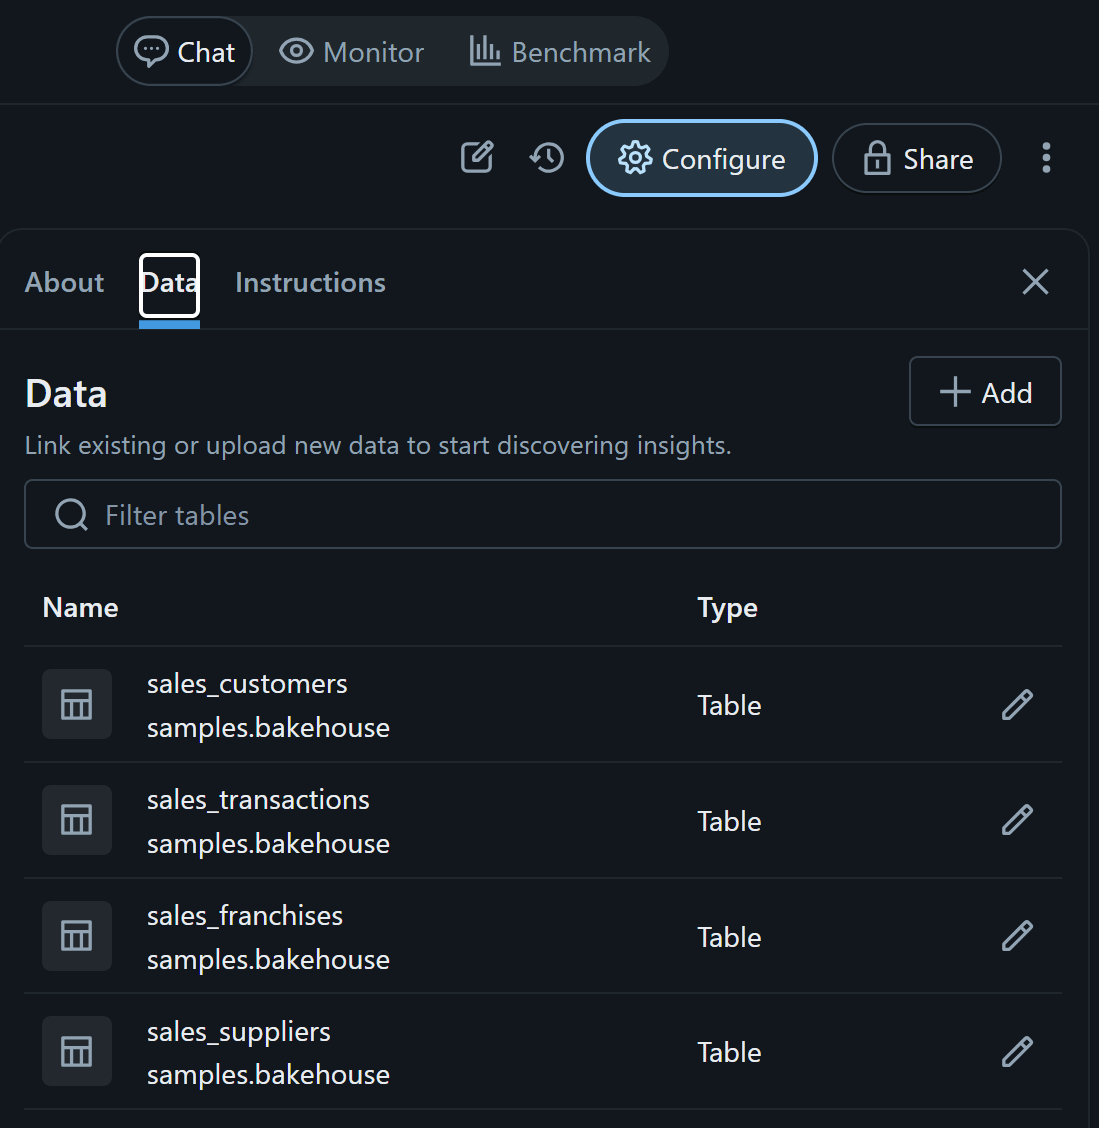Viewport: 1099px width, 1128px height.
Task: Close the configure panel
Action: 1035,282
